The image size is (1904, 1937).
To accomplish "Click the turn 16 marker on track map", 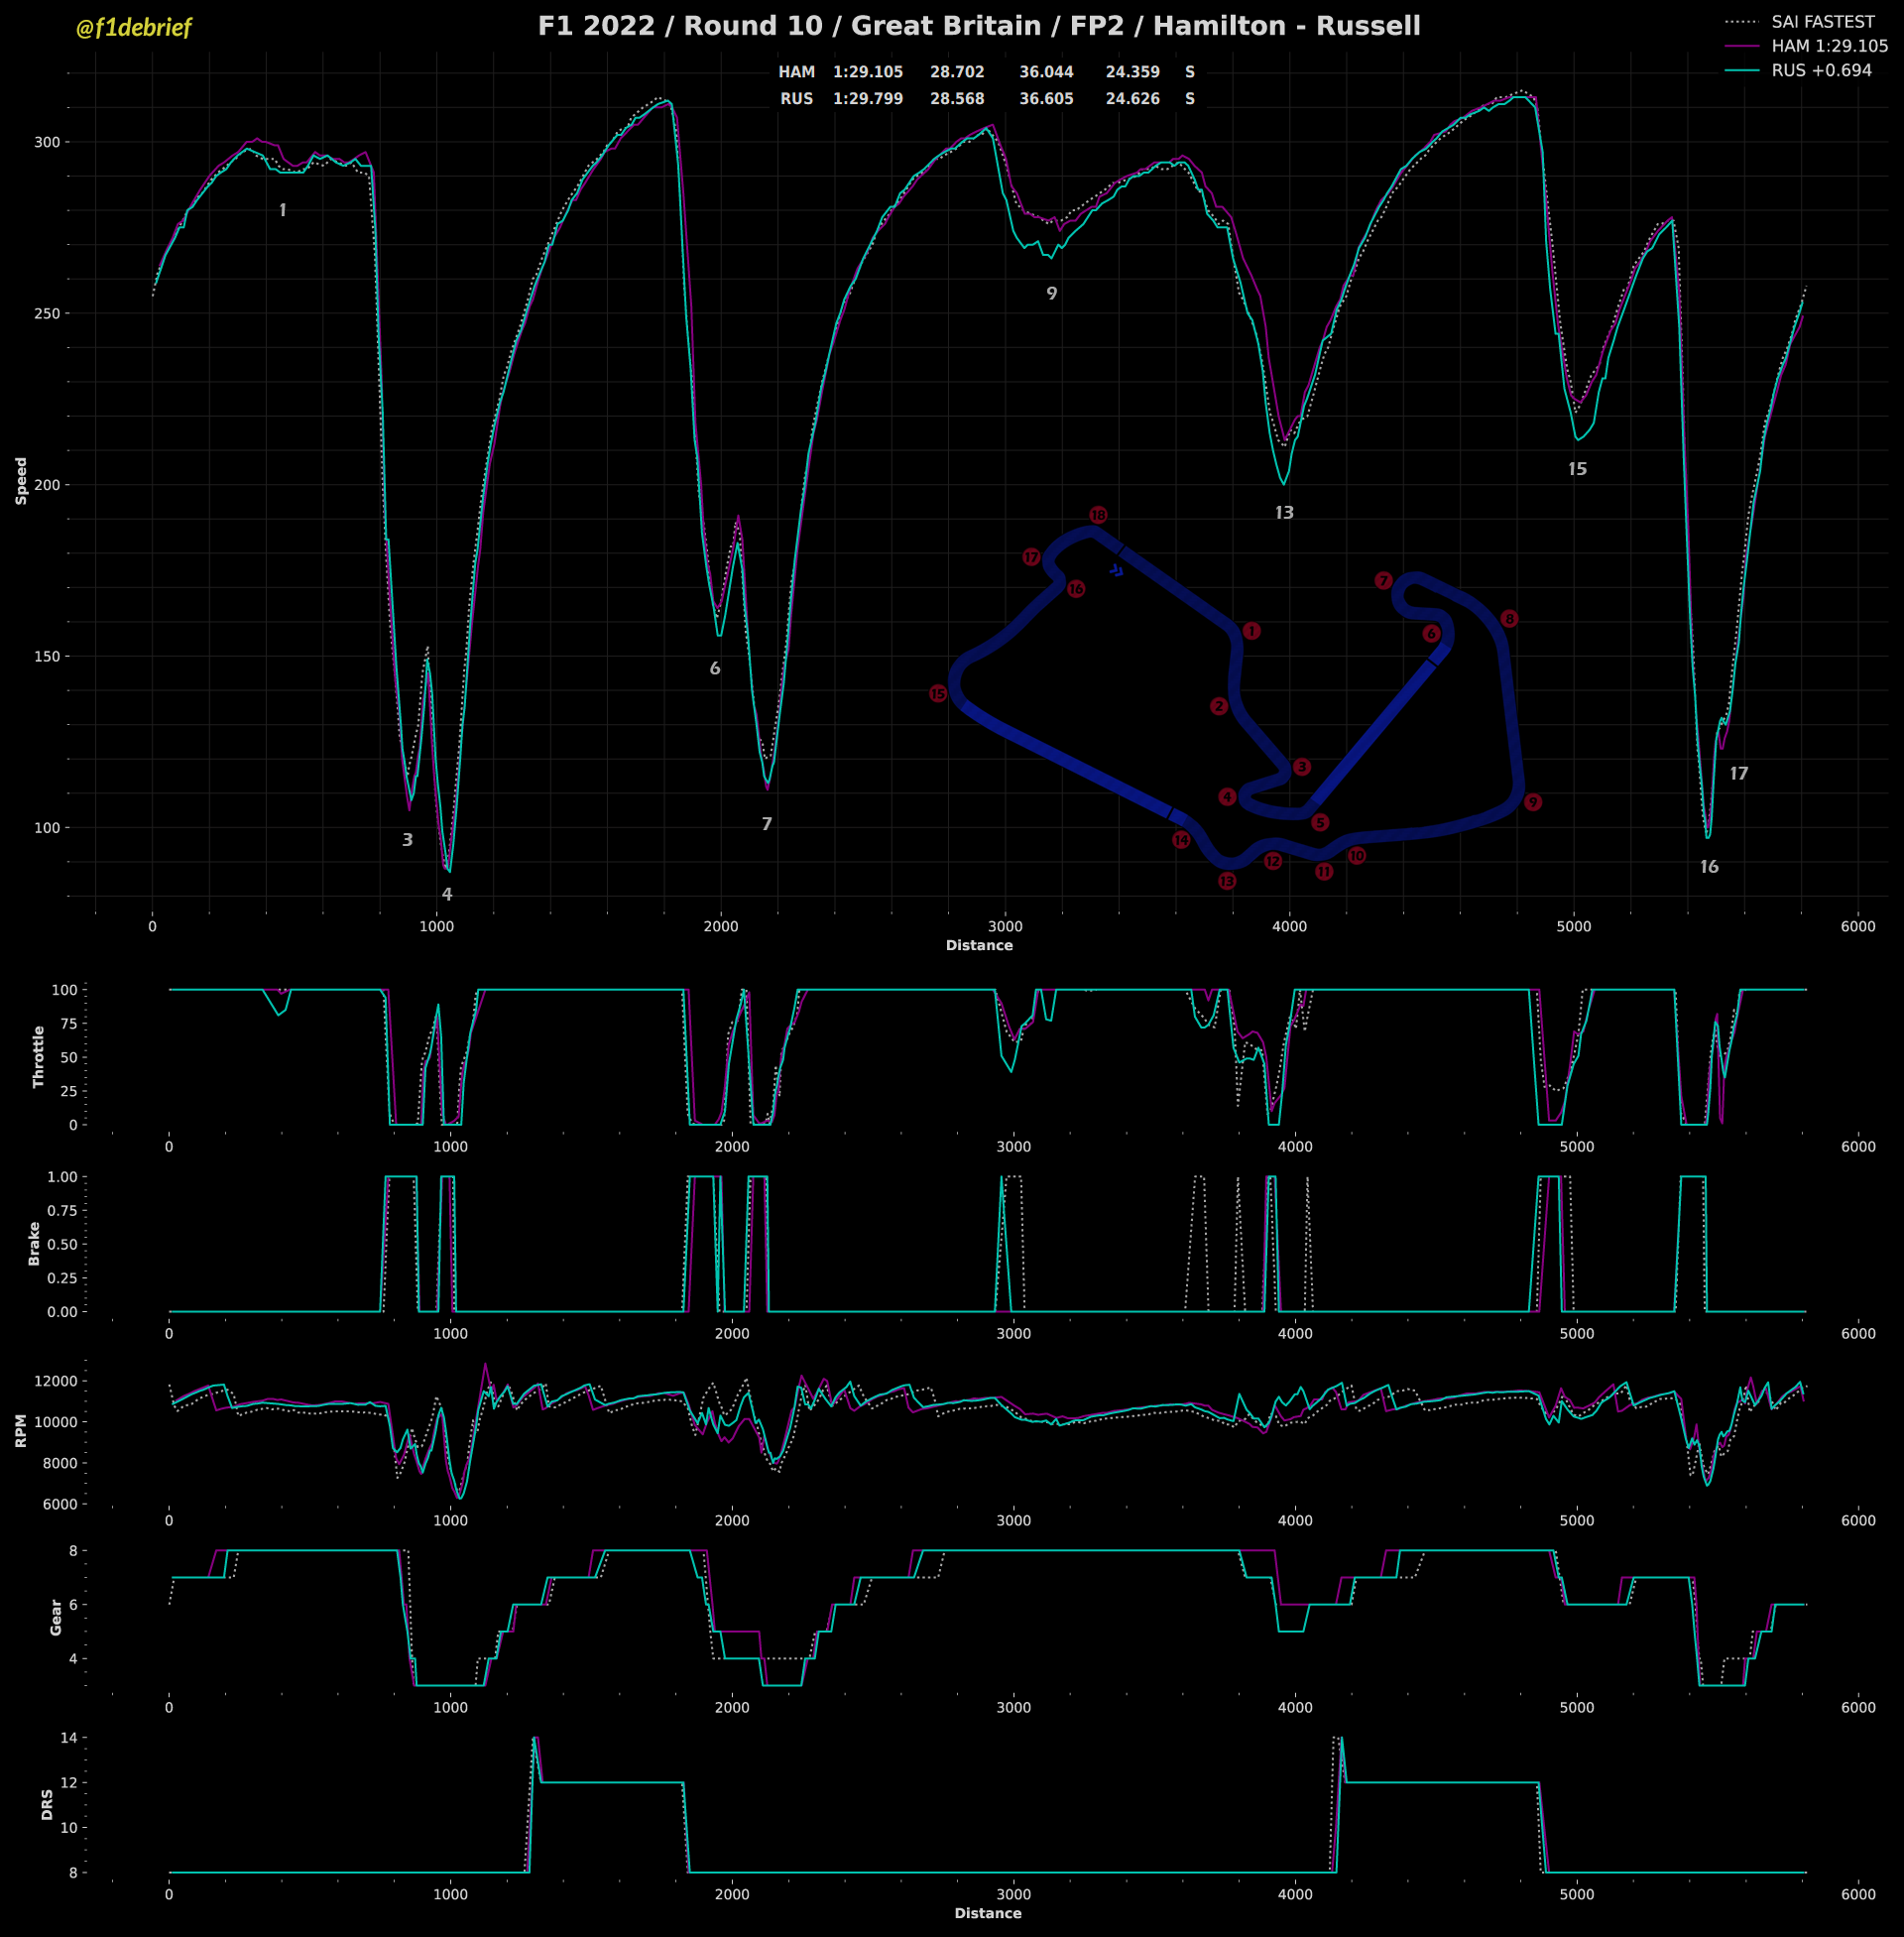I will [1076, 590].
